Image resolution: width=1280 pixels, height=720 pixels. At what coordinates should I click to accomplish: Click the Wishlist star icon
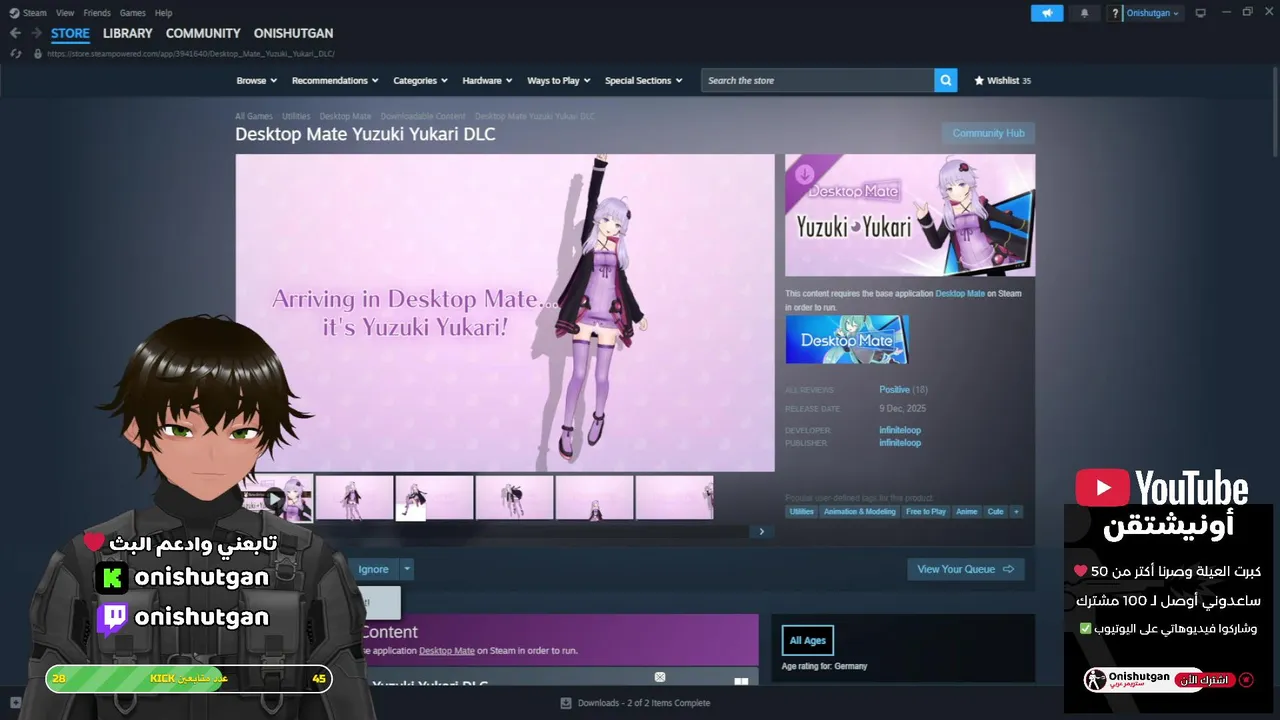[979, 81]
